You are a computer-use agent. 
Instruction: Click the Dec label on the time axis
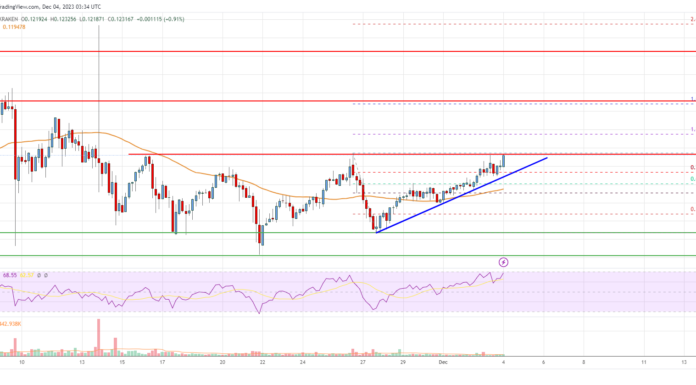point(443,362)
